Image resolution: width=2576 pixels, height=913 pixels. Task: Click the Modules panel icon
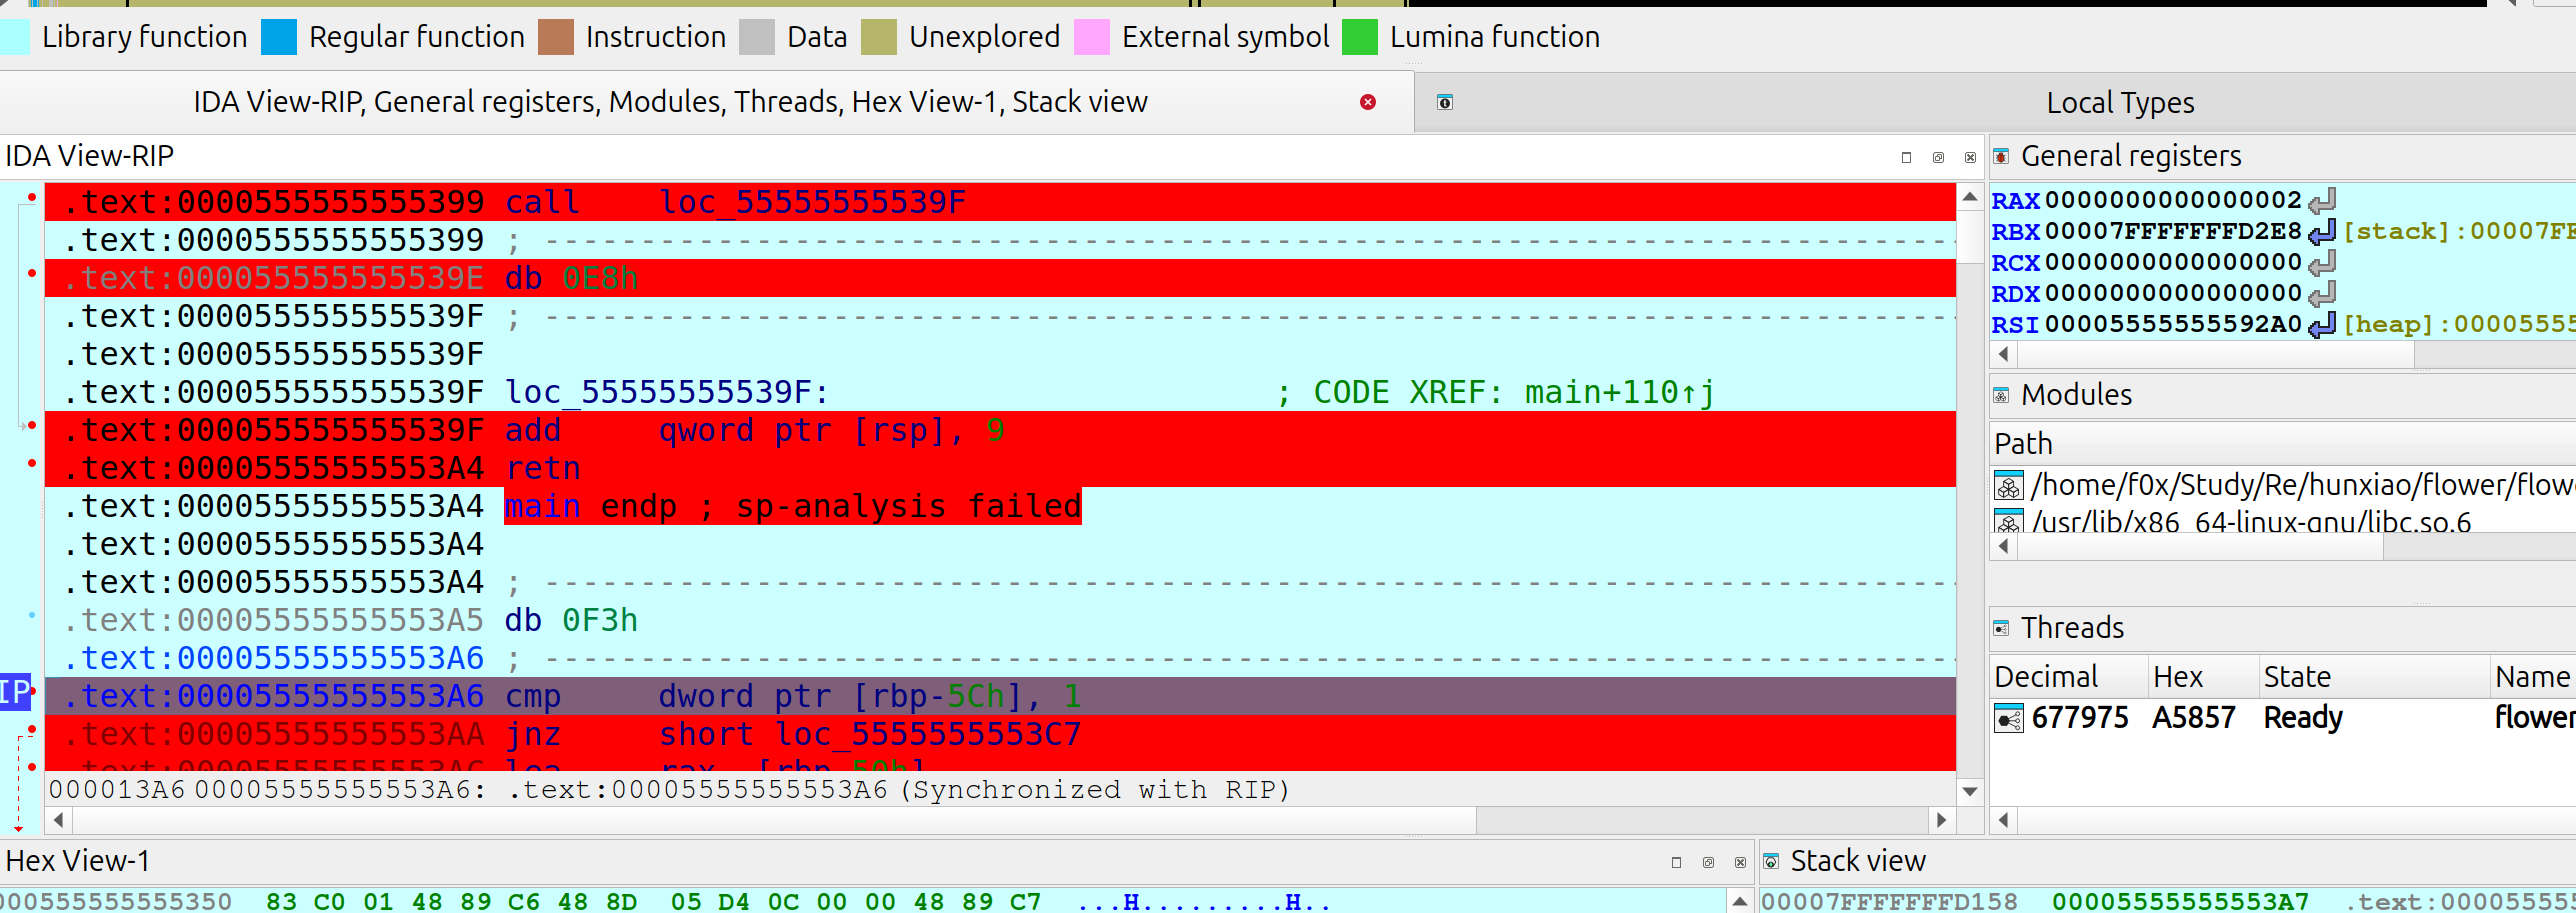[x=2001, y=395]
